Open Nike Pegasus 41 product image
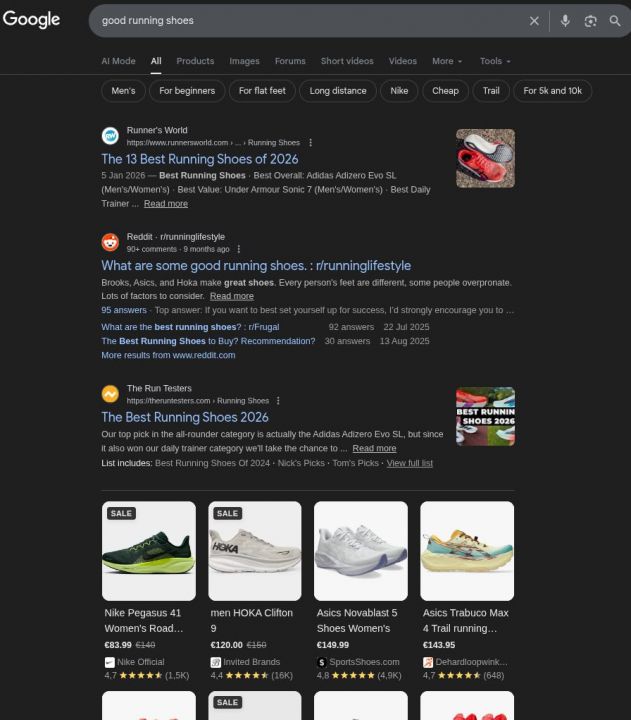631x720 pixels. click(x=149, y=551)
